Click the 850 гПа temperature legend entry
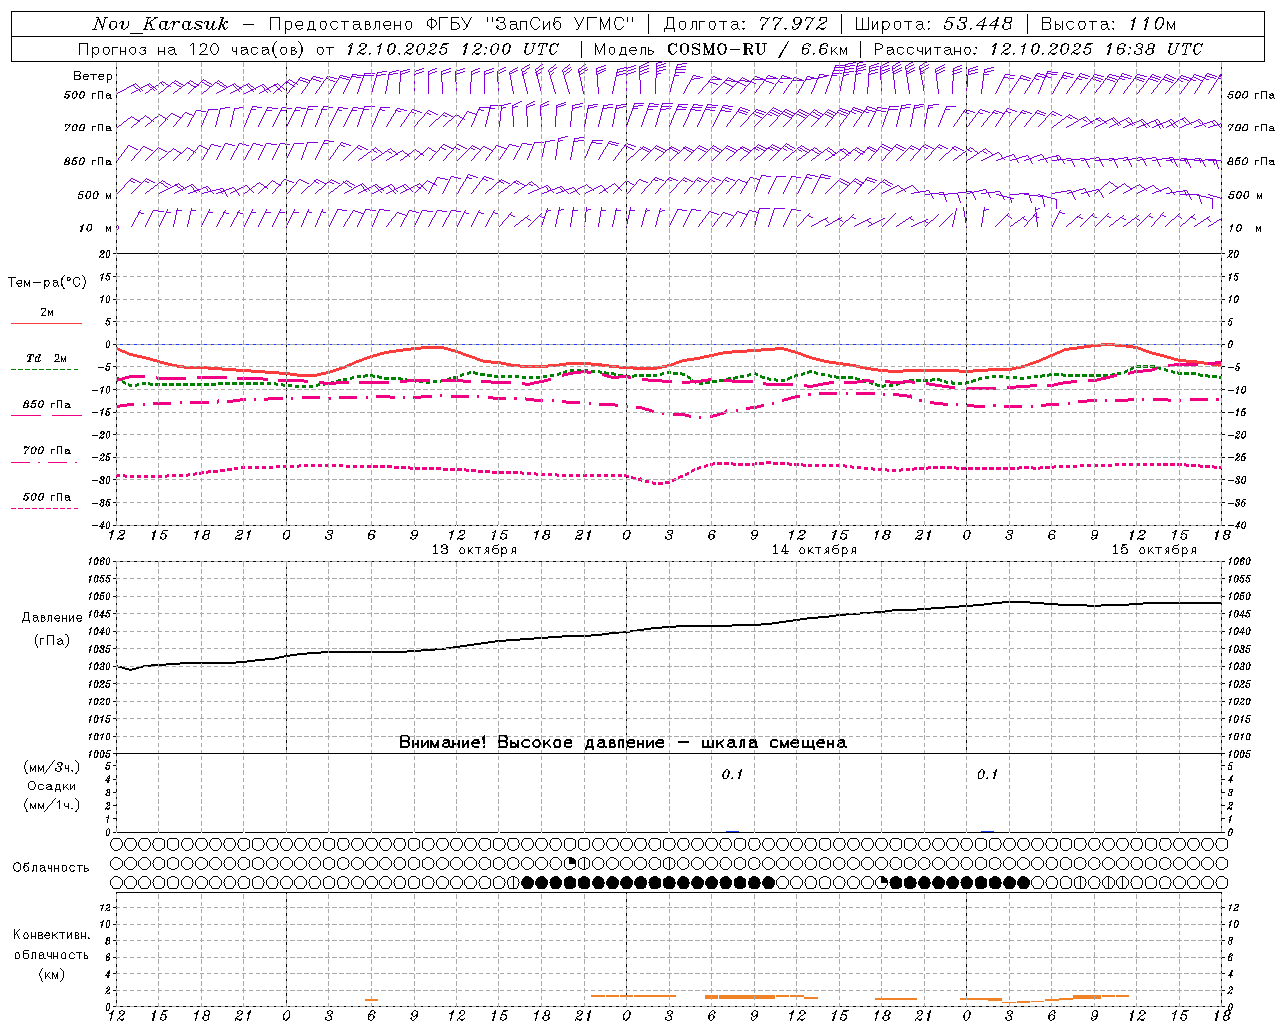 click(46, 405)
